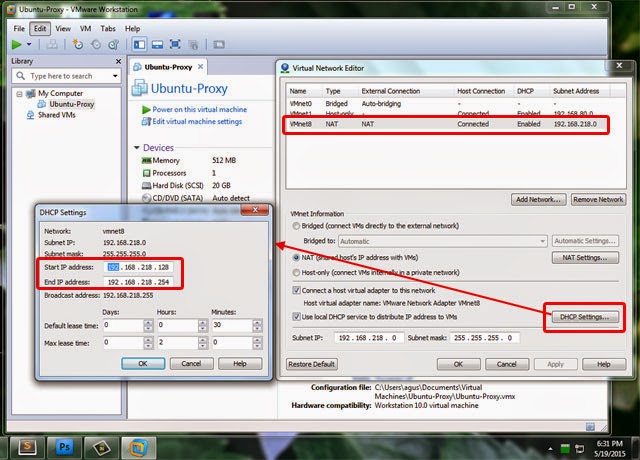Click the Default lease time Minutes stepper
The height and width of the screenshot is (460, 640).
tap(257, 326)
